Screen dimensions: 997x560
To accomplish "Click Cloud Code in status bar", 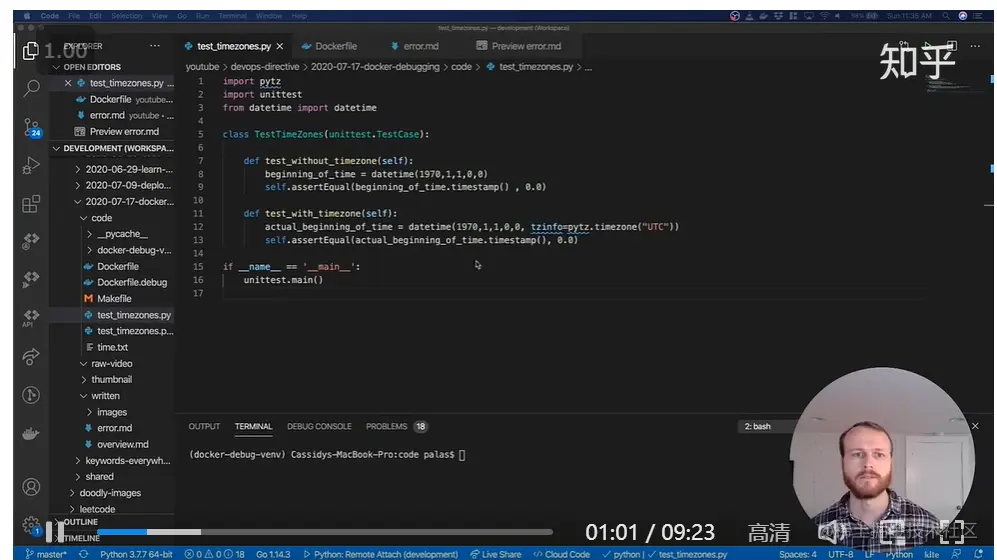I will point(561,554).
